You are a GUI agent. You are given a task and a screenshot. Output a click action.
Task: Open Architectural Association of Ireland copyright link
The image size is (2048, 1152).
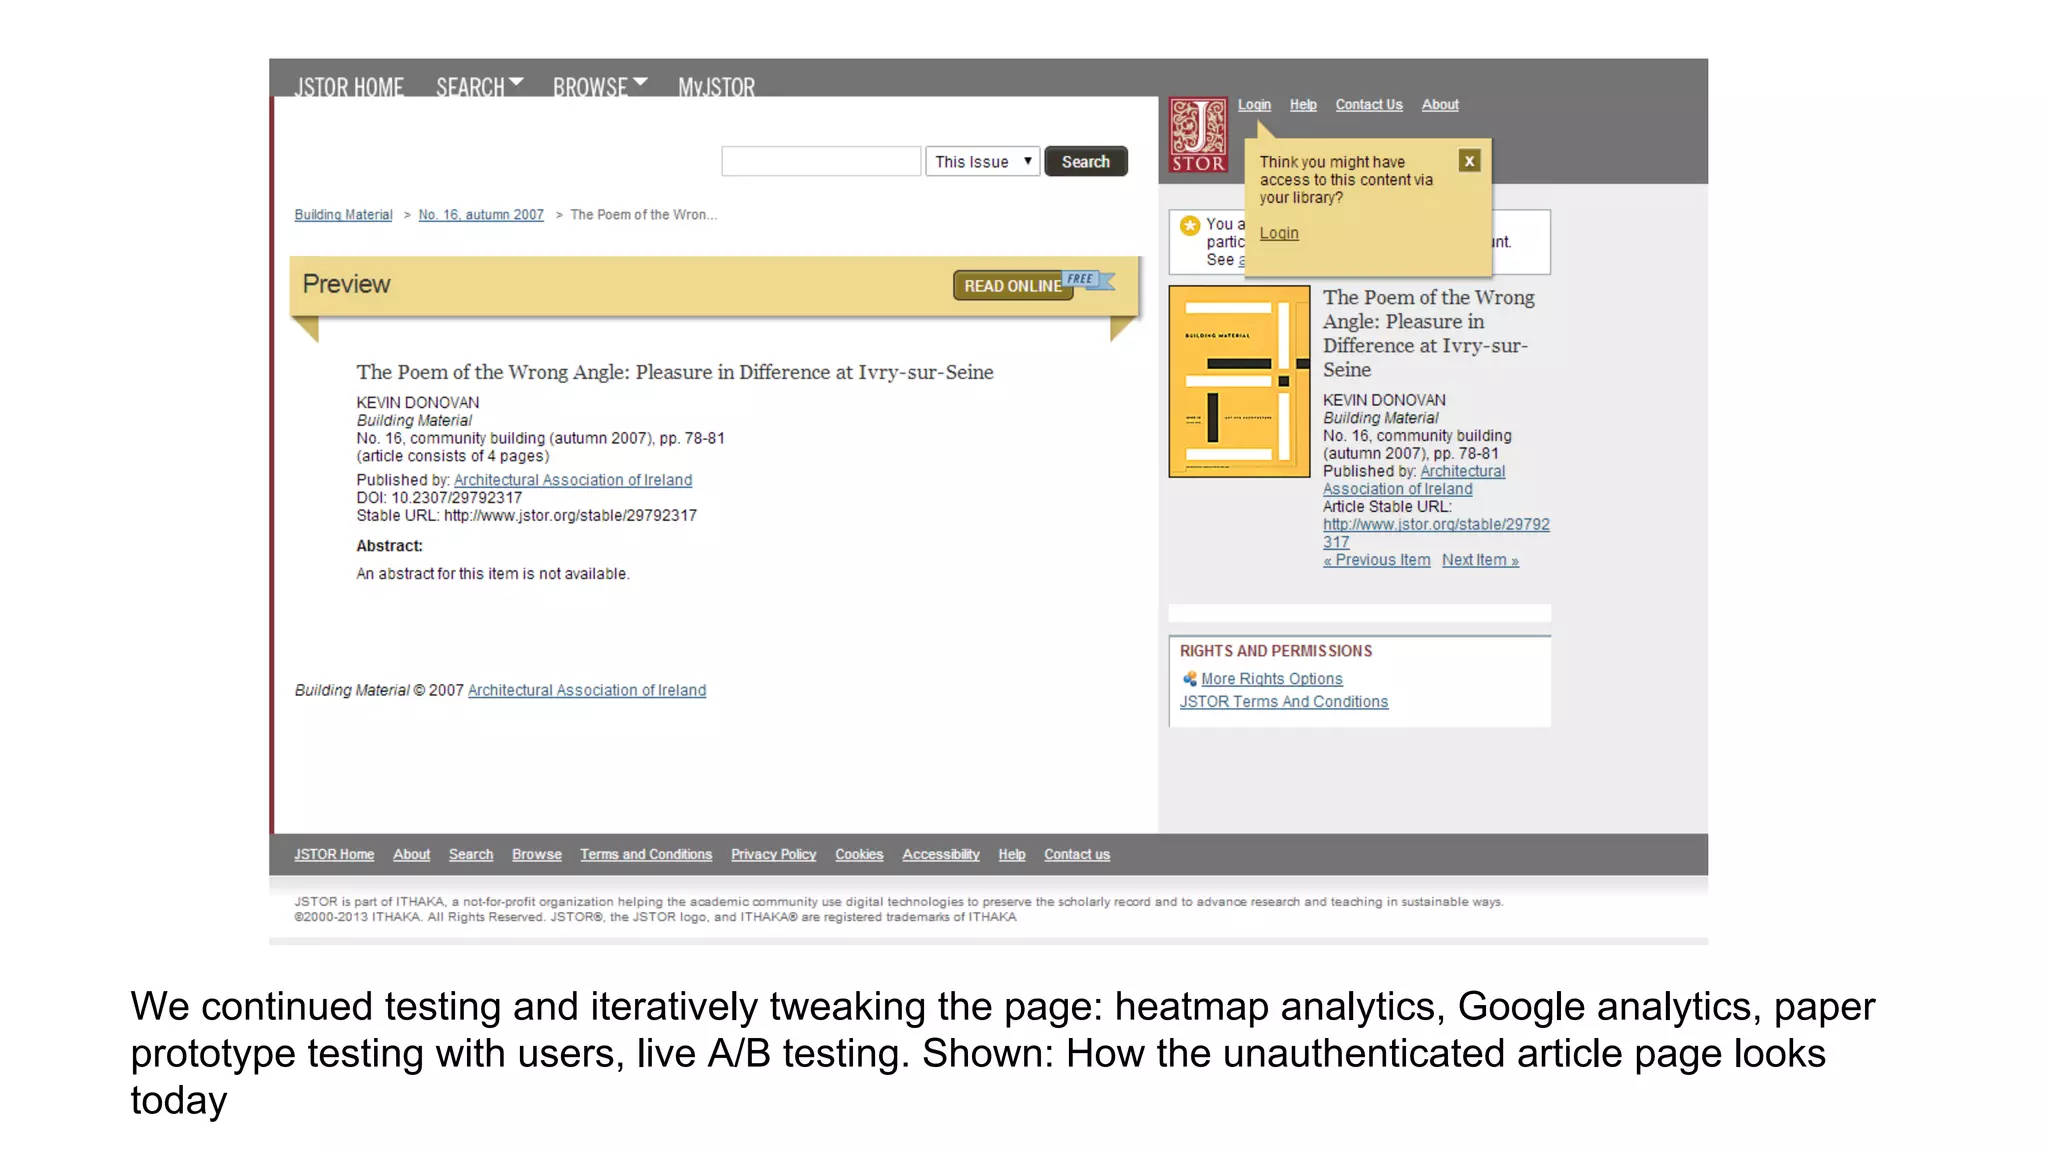[587, 690]
